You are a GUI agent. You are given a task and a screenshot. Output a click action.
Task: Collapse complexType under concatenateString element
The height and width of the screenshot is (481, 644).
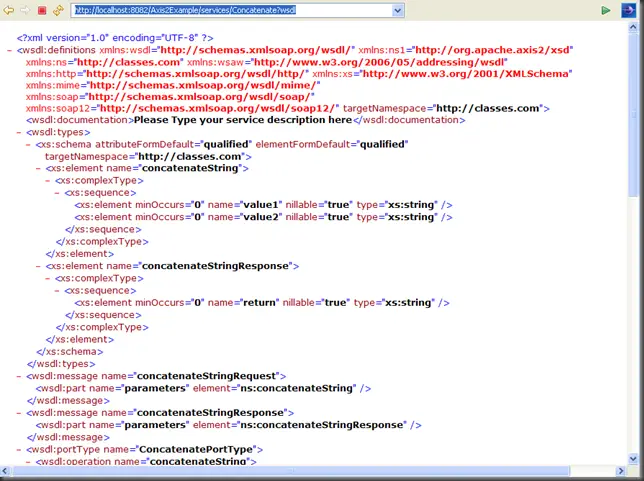coord(48,181)
